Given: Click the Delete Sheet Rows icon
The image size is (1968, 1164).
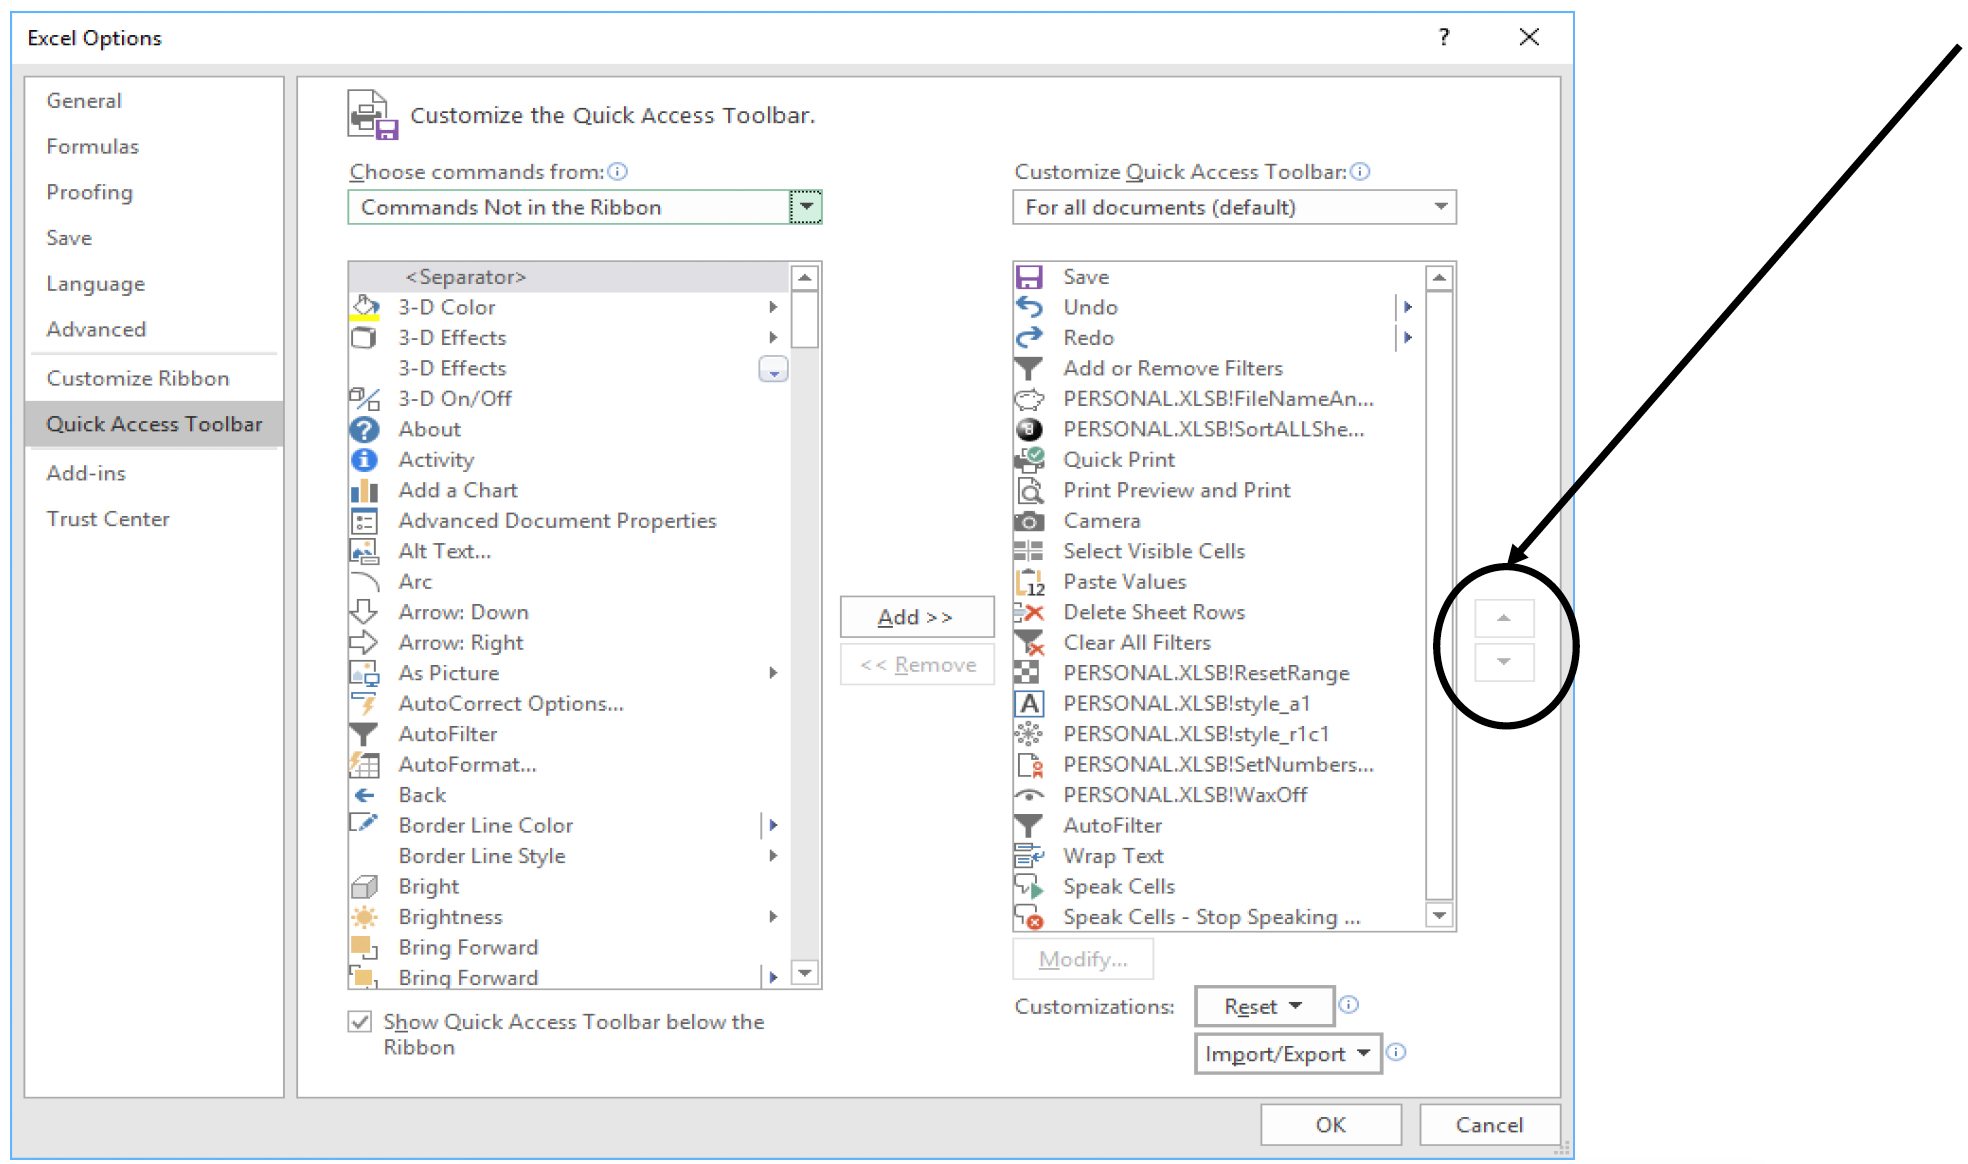Looking at the screenshot, I should point(1029,612).
